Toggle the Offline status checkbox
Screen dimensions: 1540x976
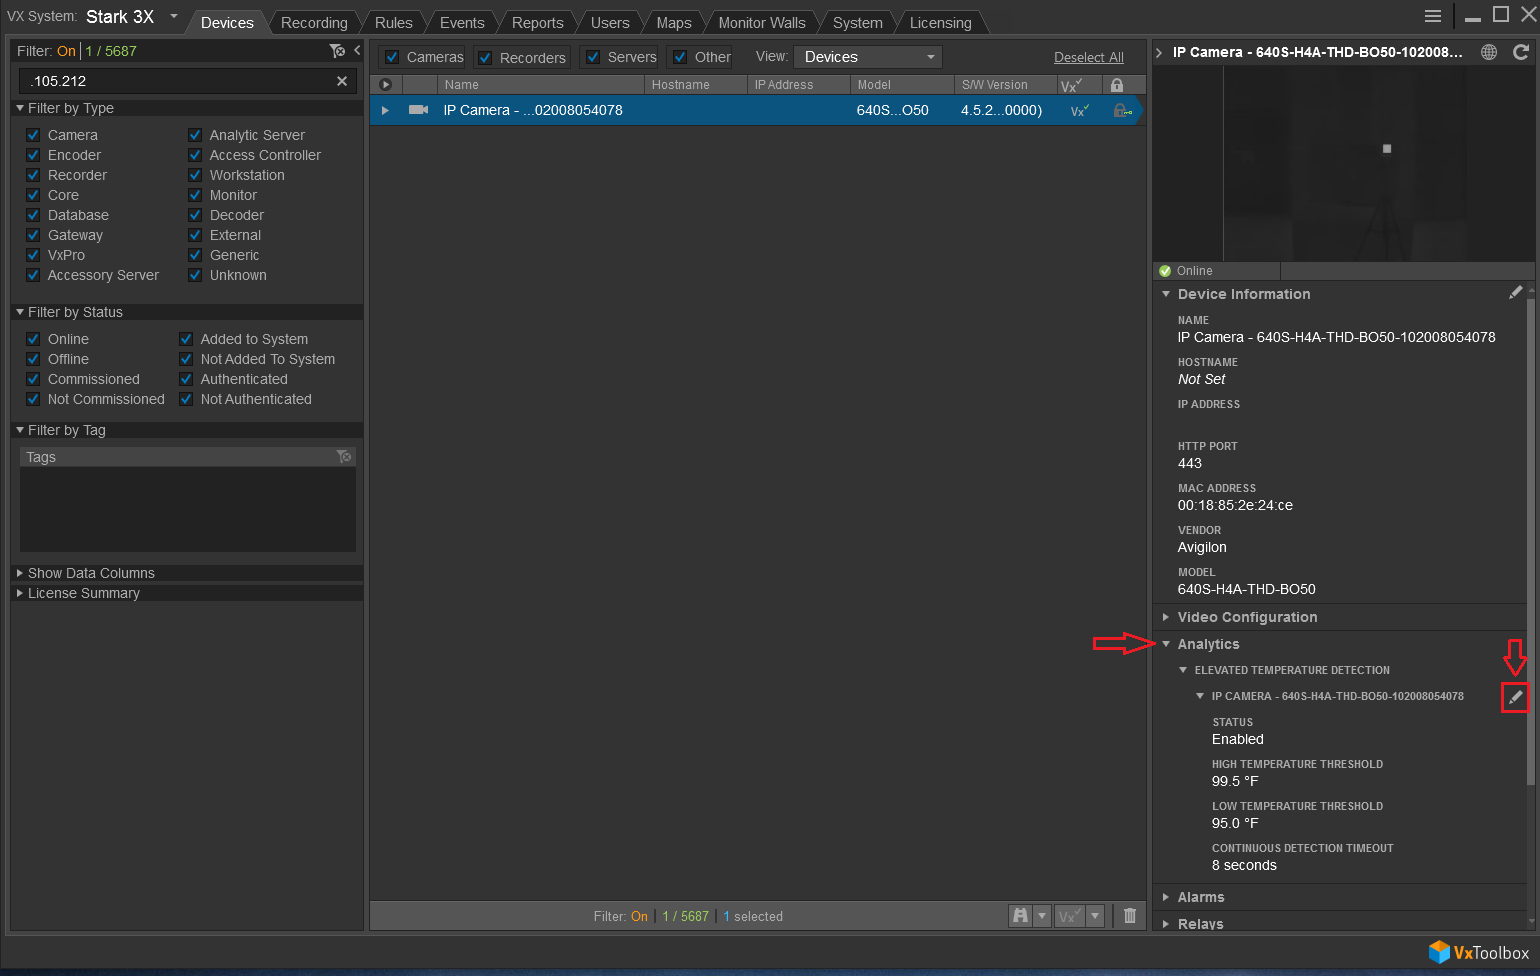coord(33,359)
